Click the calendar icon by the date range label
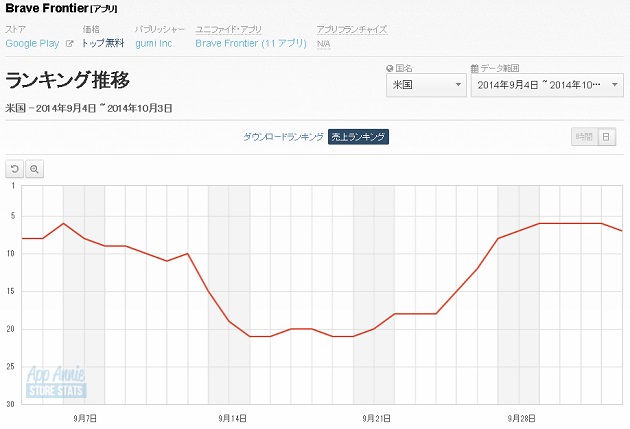 pyautogui.click(x=474, y=68)
